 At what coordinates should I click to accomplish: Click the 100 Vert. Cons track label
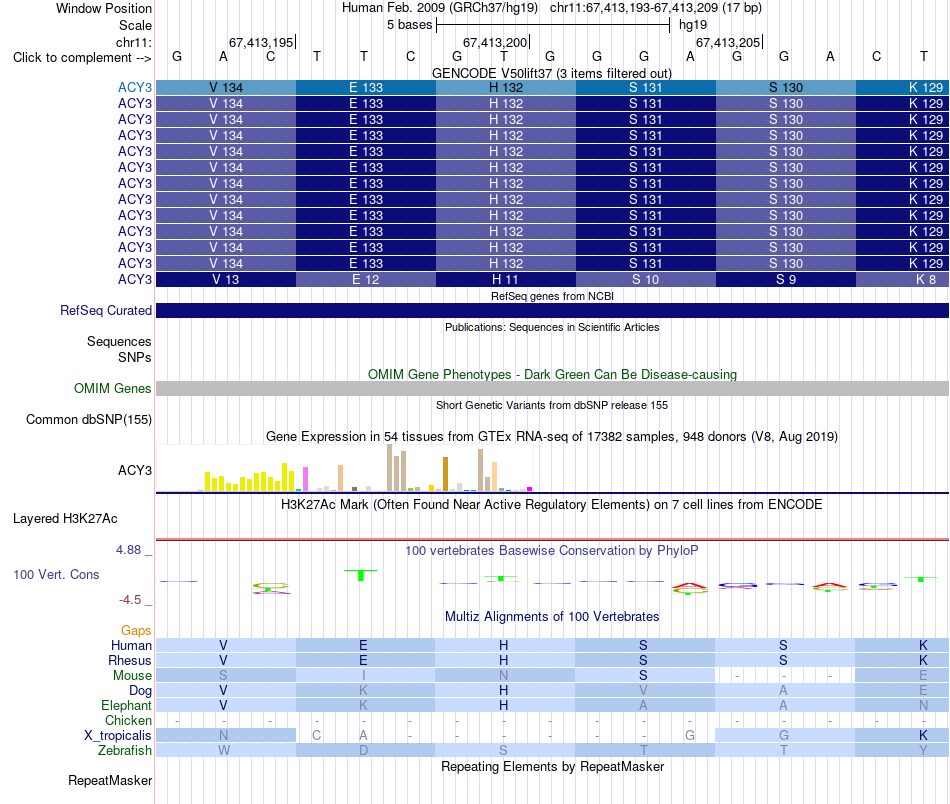pyautogui.click(x=56, y=574)
